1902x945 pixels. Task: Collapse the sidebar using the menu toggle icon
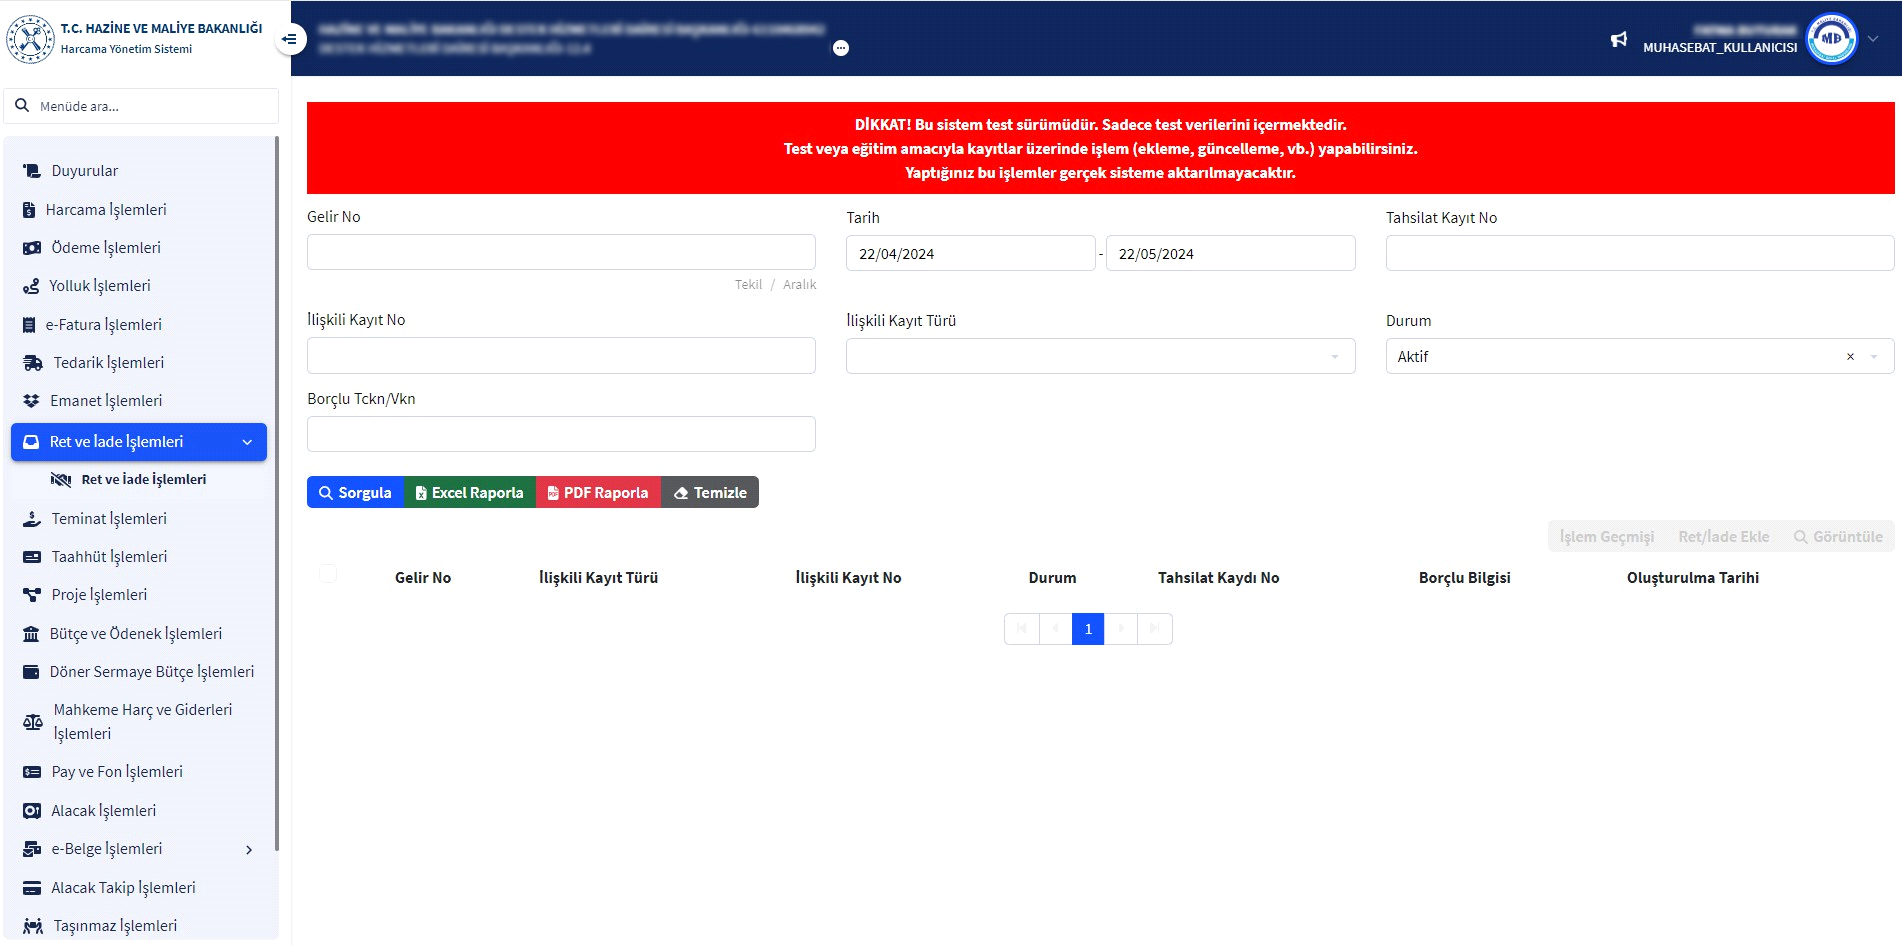(289, 39)
